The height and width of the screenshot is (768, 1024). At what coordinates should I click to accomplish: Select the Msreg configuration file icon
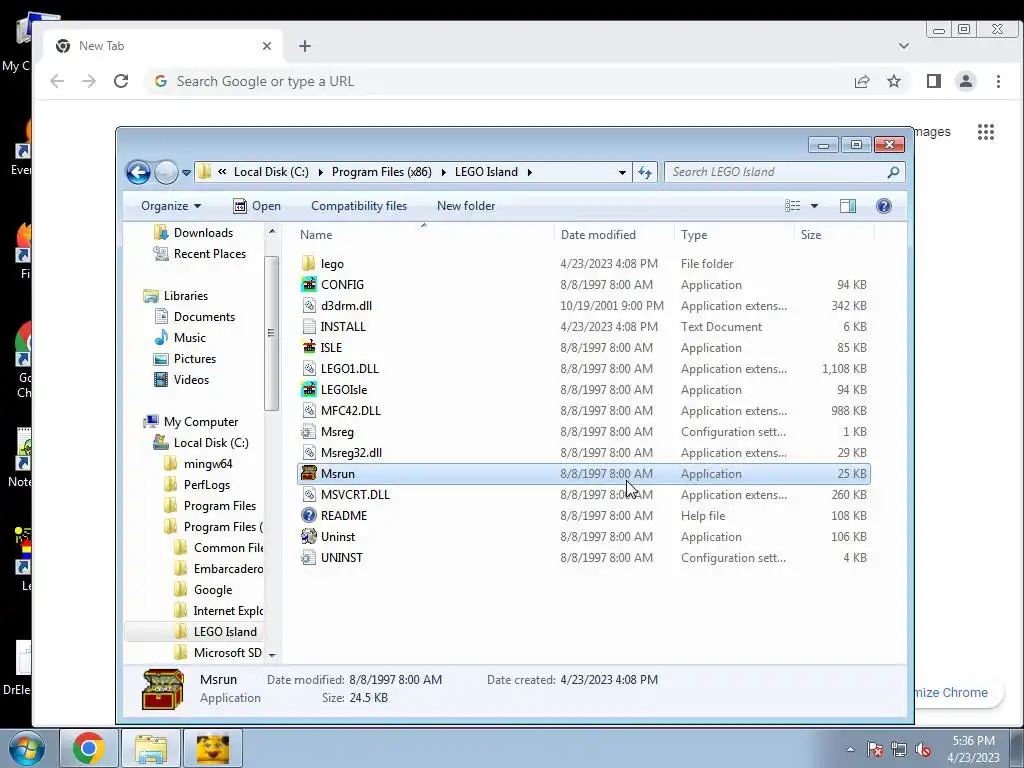click(309, 432)
